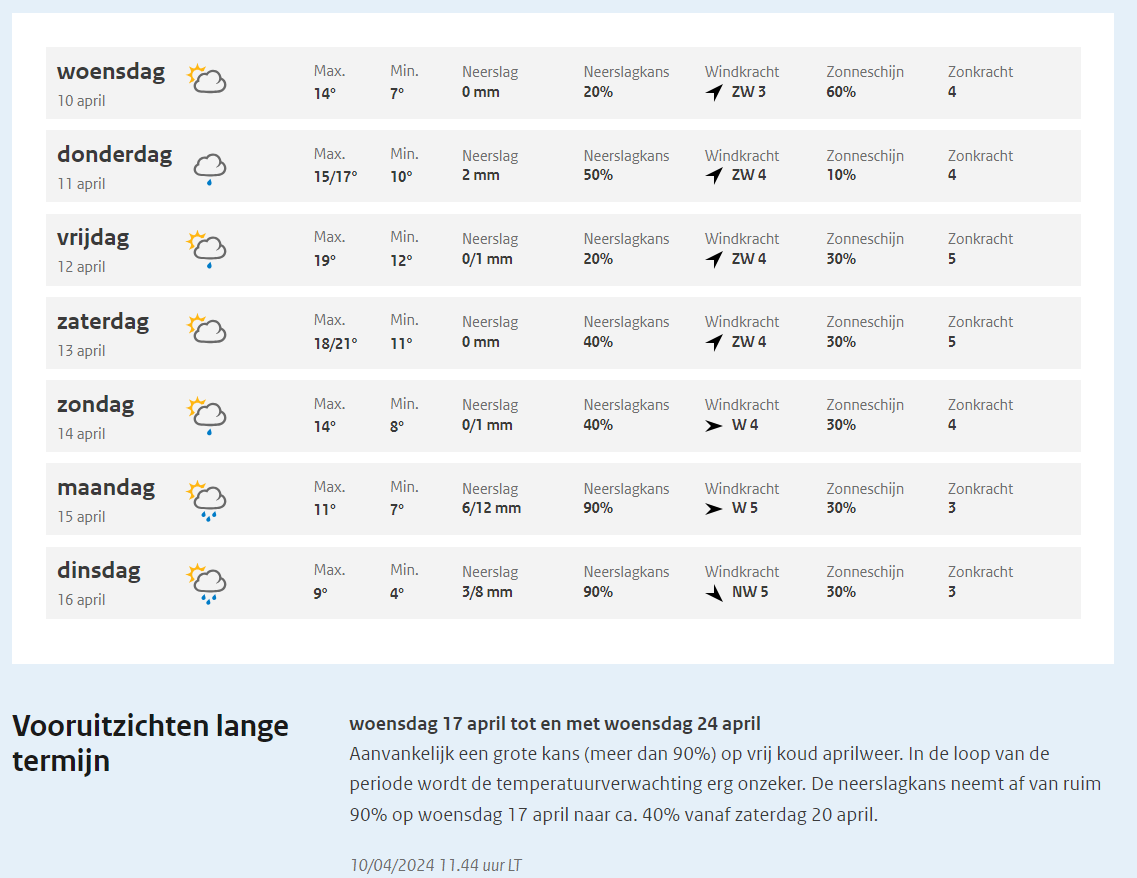Click the 6/12 mm Neerslag value
This screenshot has height=878, width=1137.
491,508
